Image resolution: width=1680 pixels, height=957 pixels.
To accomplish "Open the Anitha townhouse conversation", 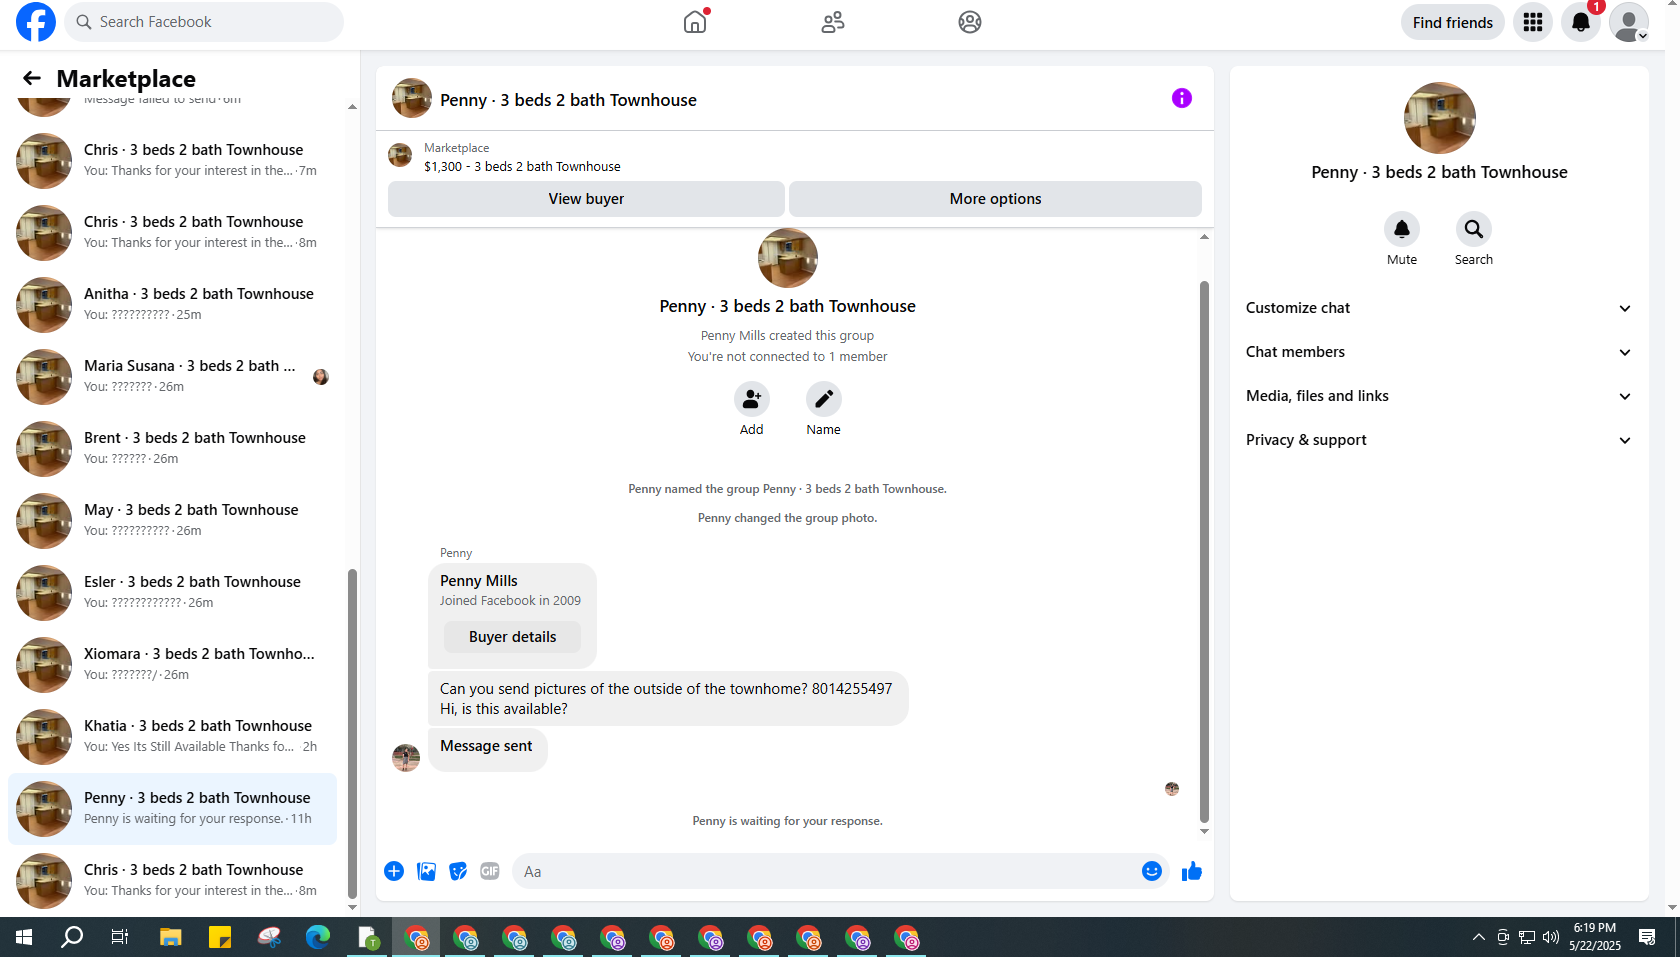I will coord(173,304).
